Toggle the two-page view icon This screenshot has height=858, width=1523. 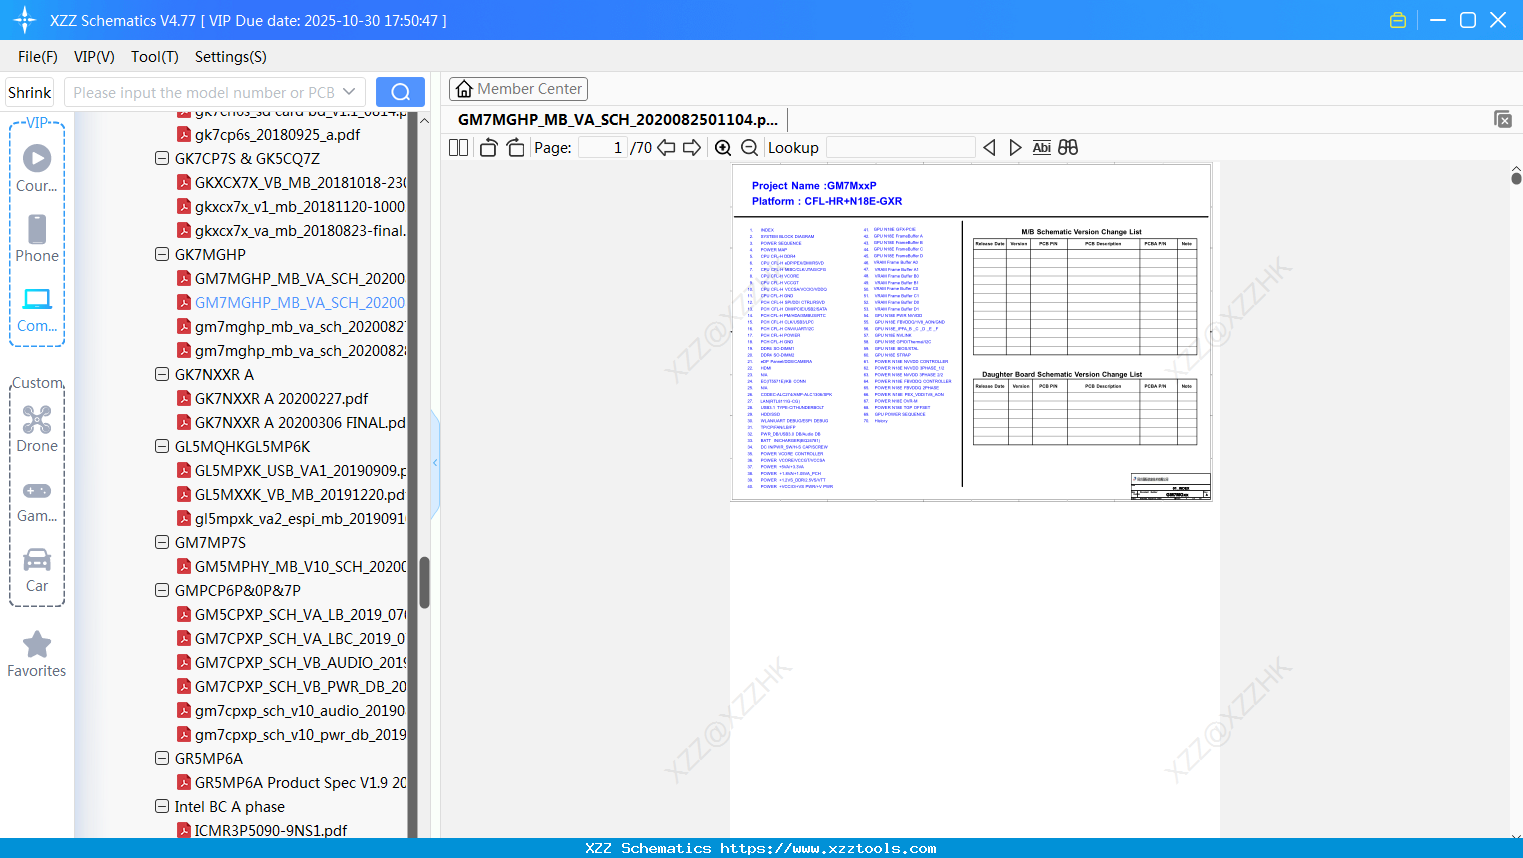[458, 147]
